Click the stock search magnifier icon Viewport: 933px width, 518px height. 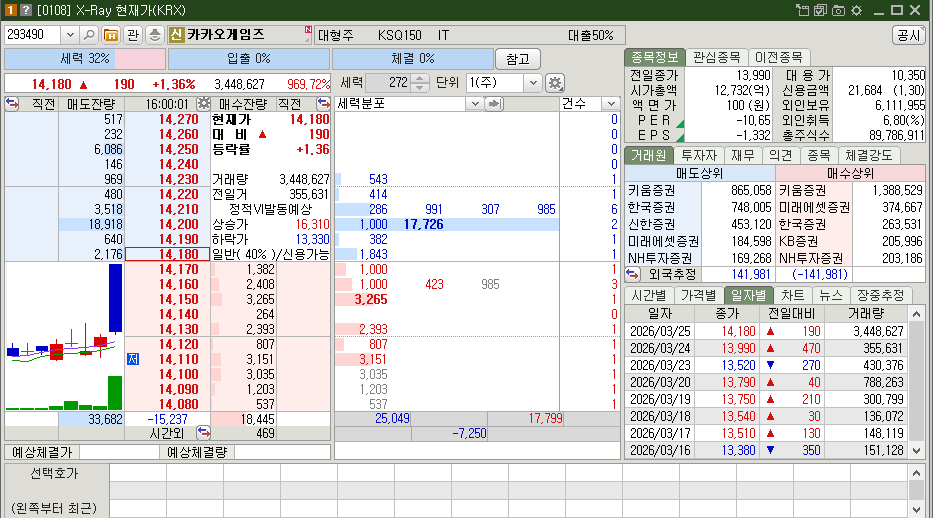[89, 35]
